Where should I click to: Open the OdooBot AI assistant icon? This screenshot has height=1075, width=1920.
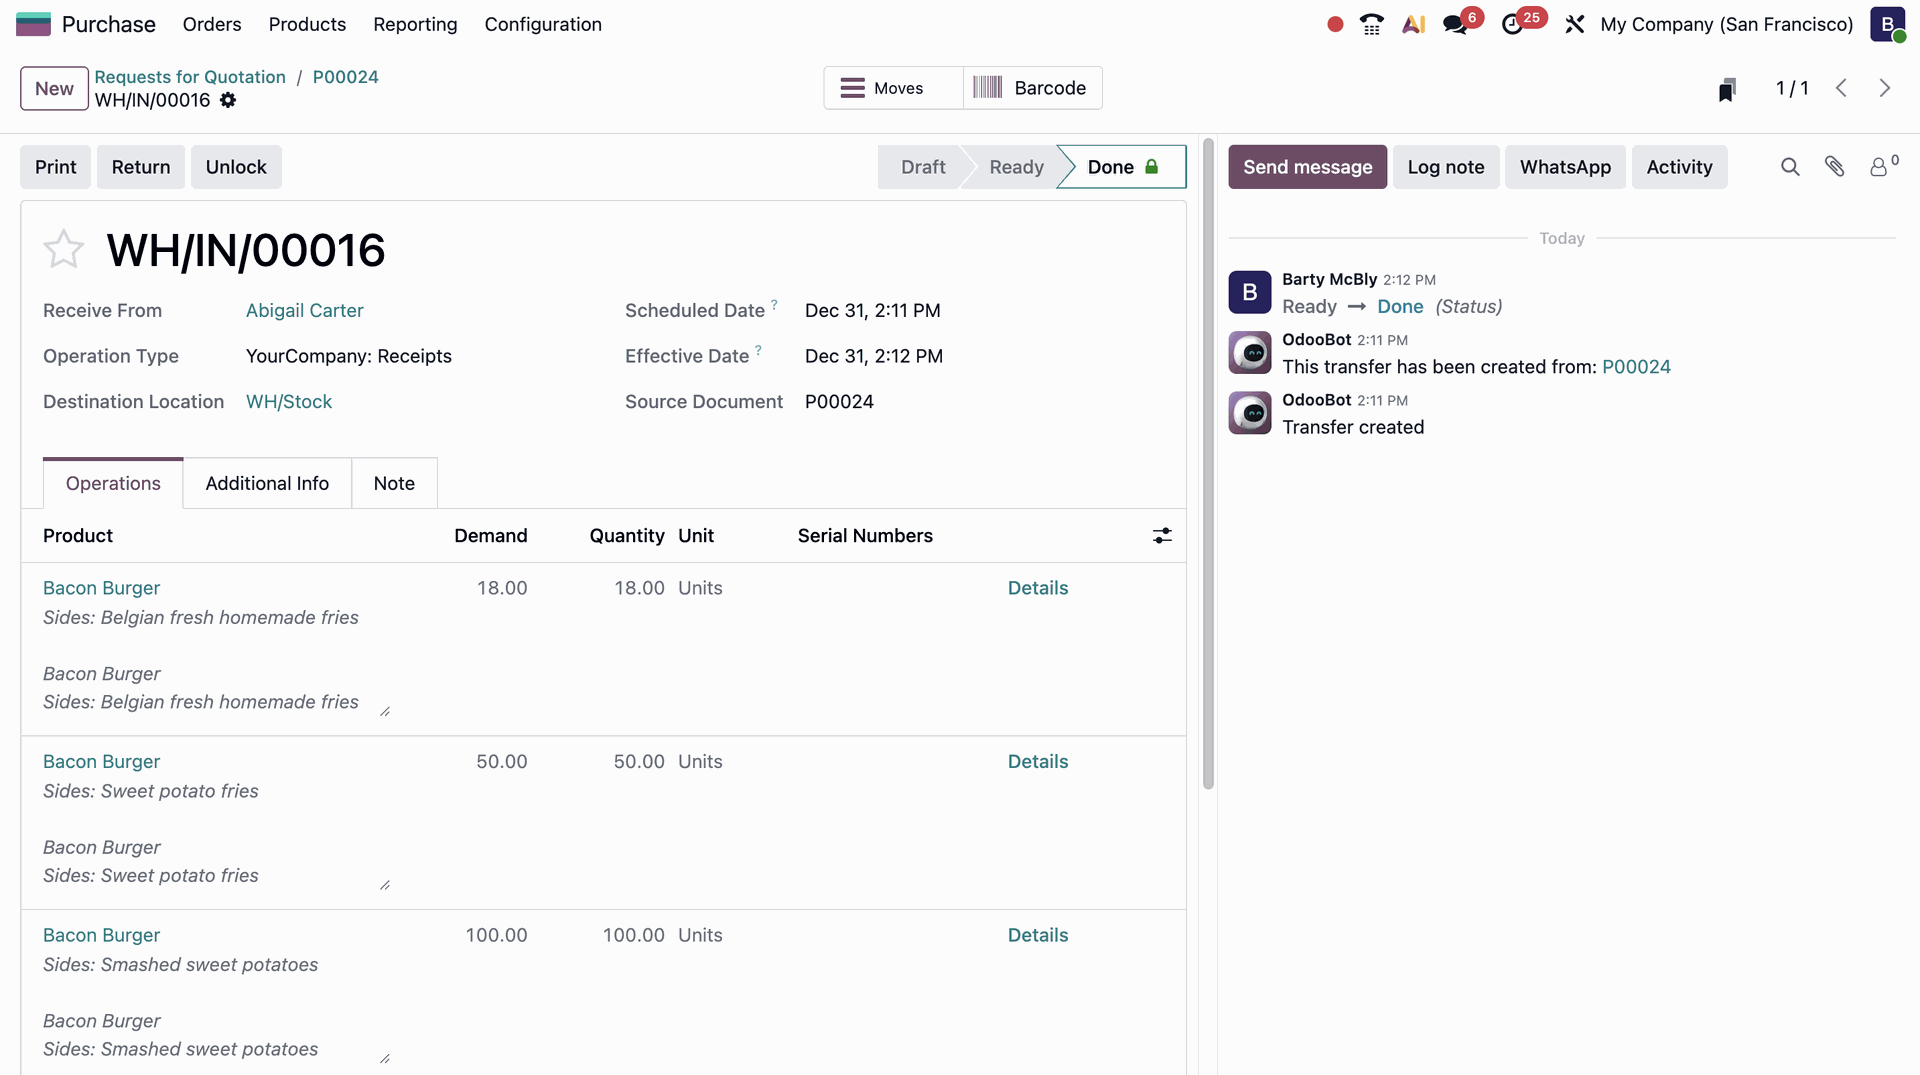point(1413,24)
